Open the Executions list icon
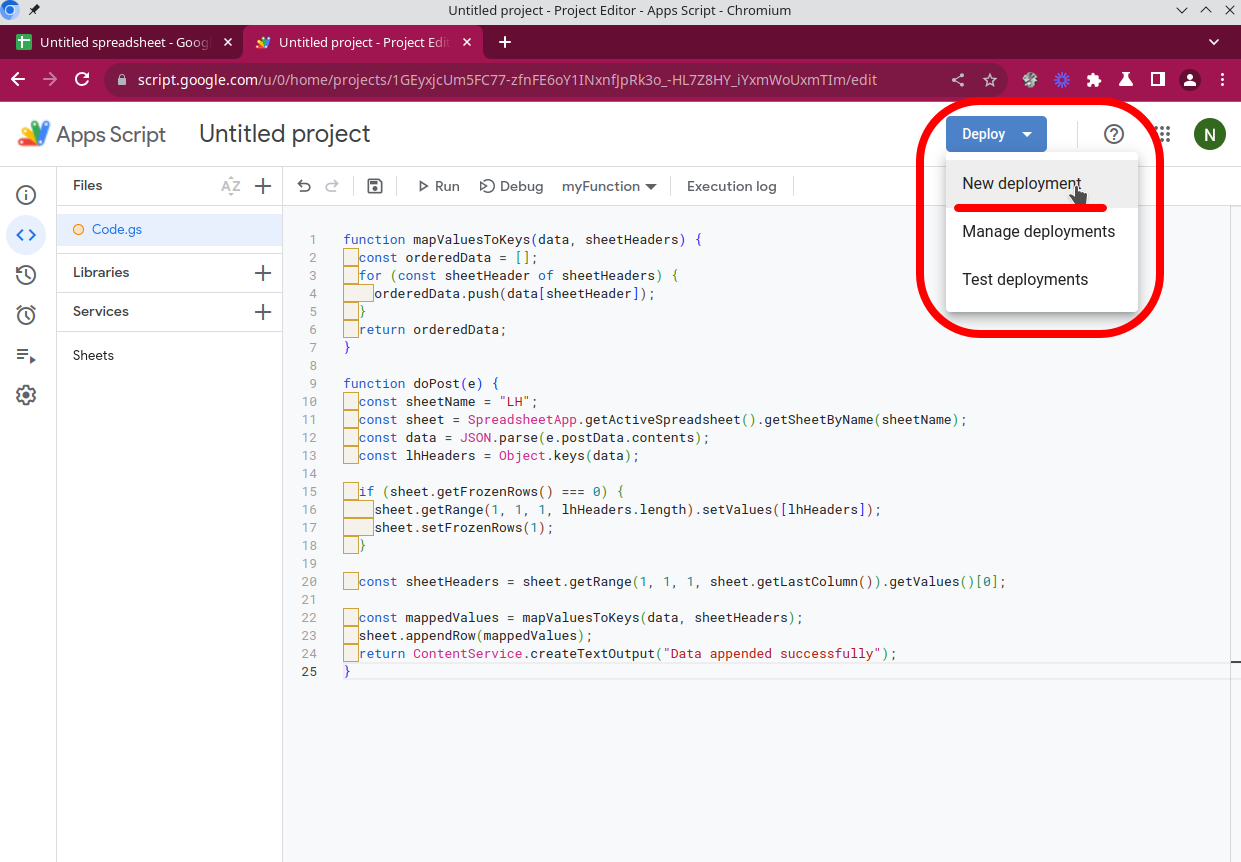The height and width of the screenshot is (862, 1241). [26, 355]
